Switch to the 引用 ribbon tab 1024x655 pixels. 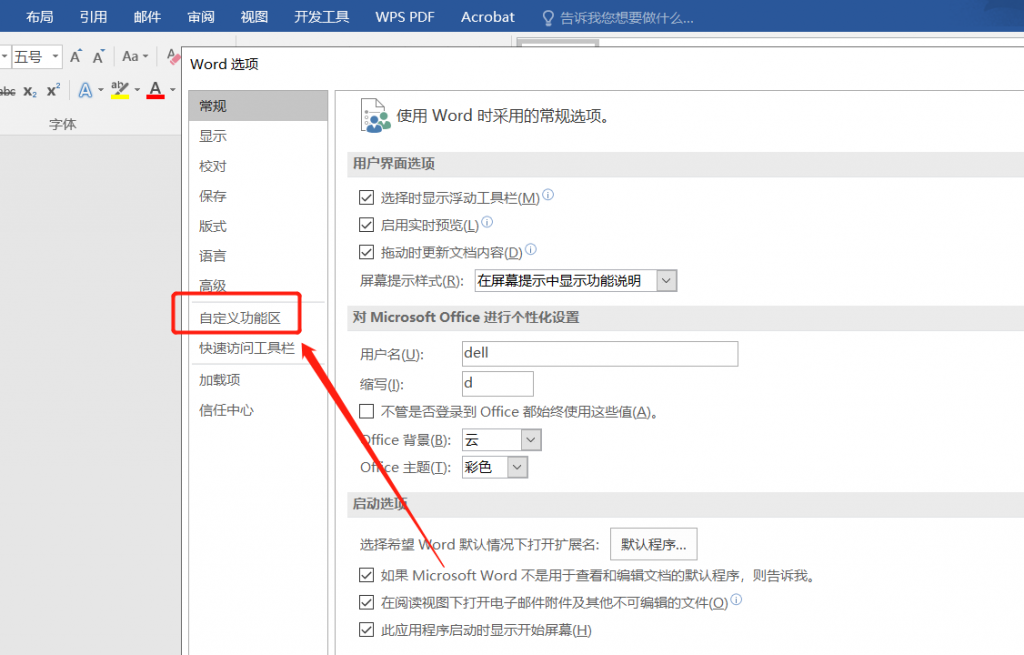point(93,17)
